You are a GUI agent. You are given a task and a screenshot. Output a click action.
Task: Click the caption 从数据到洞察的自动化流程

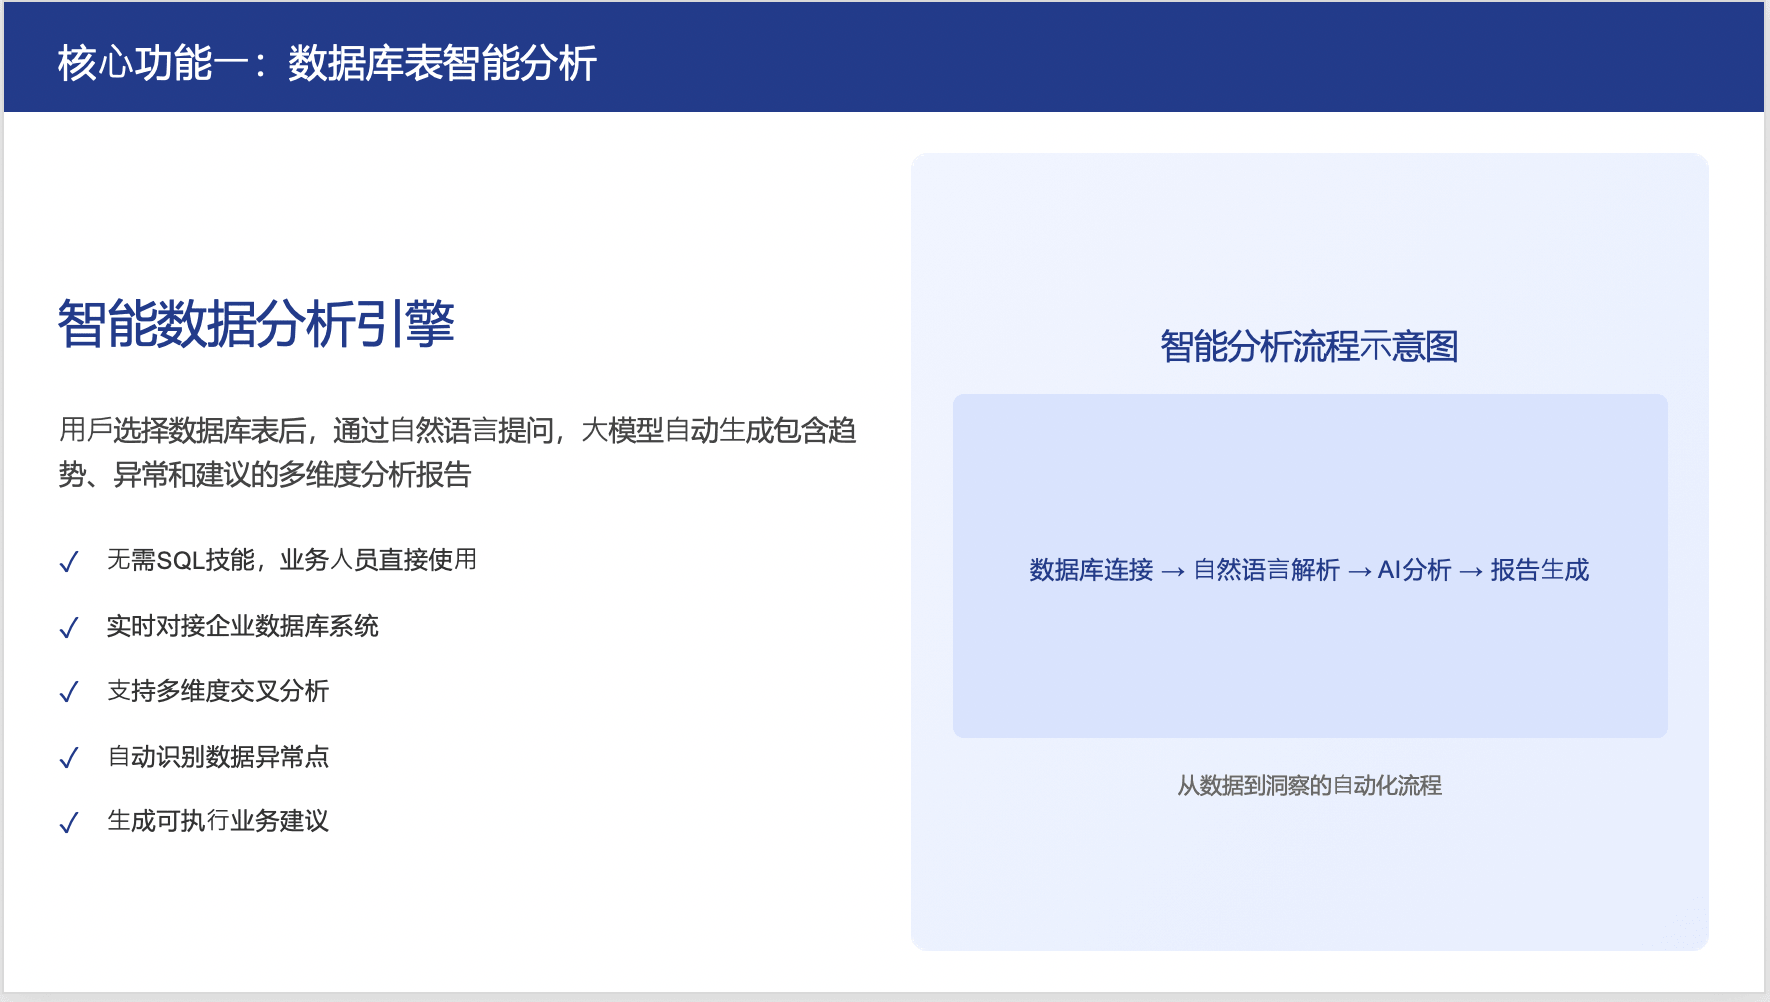tap(1309, 785)
